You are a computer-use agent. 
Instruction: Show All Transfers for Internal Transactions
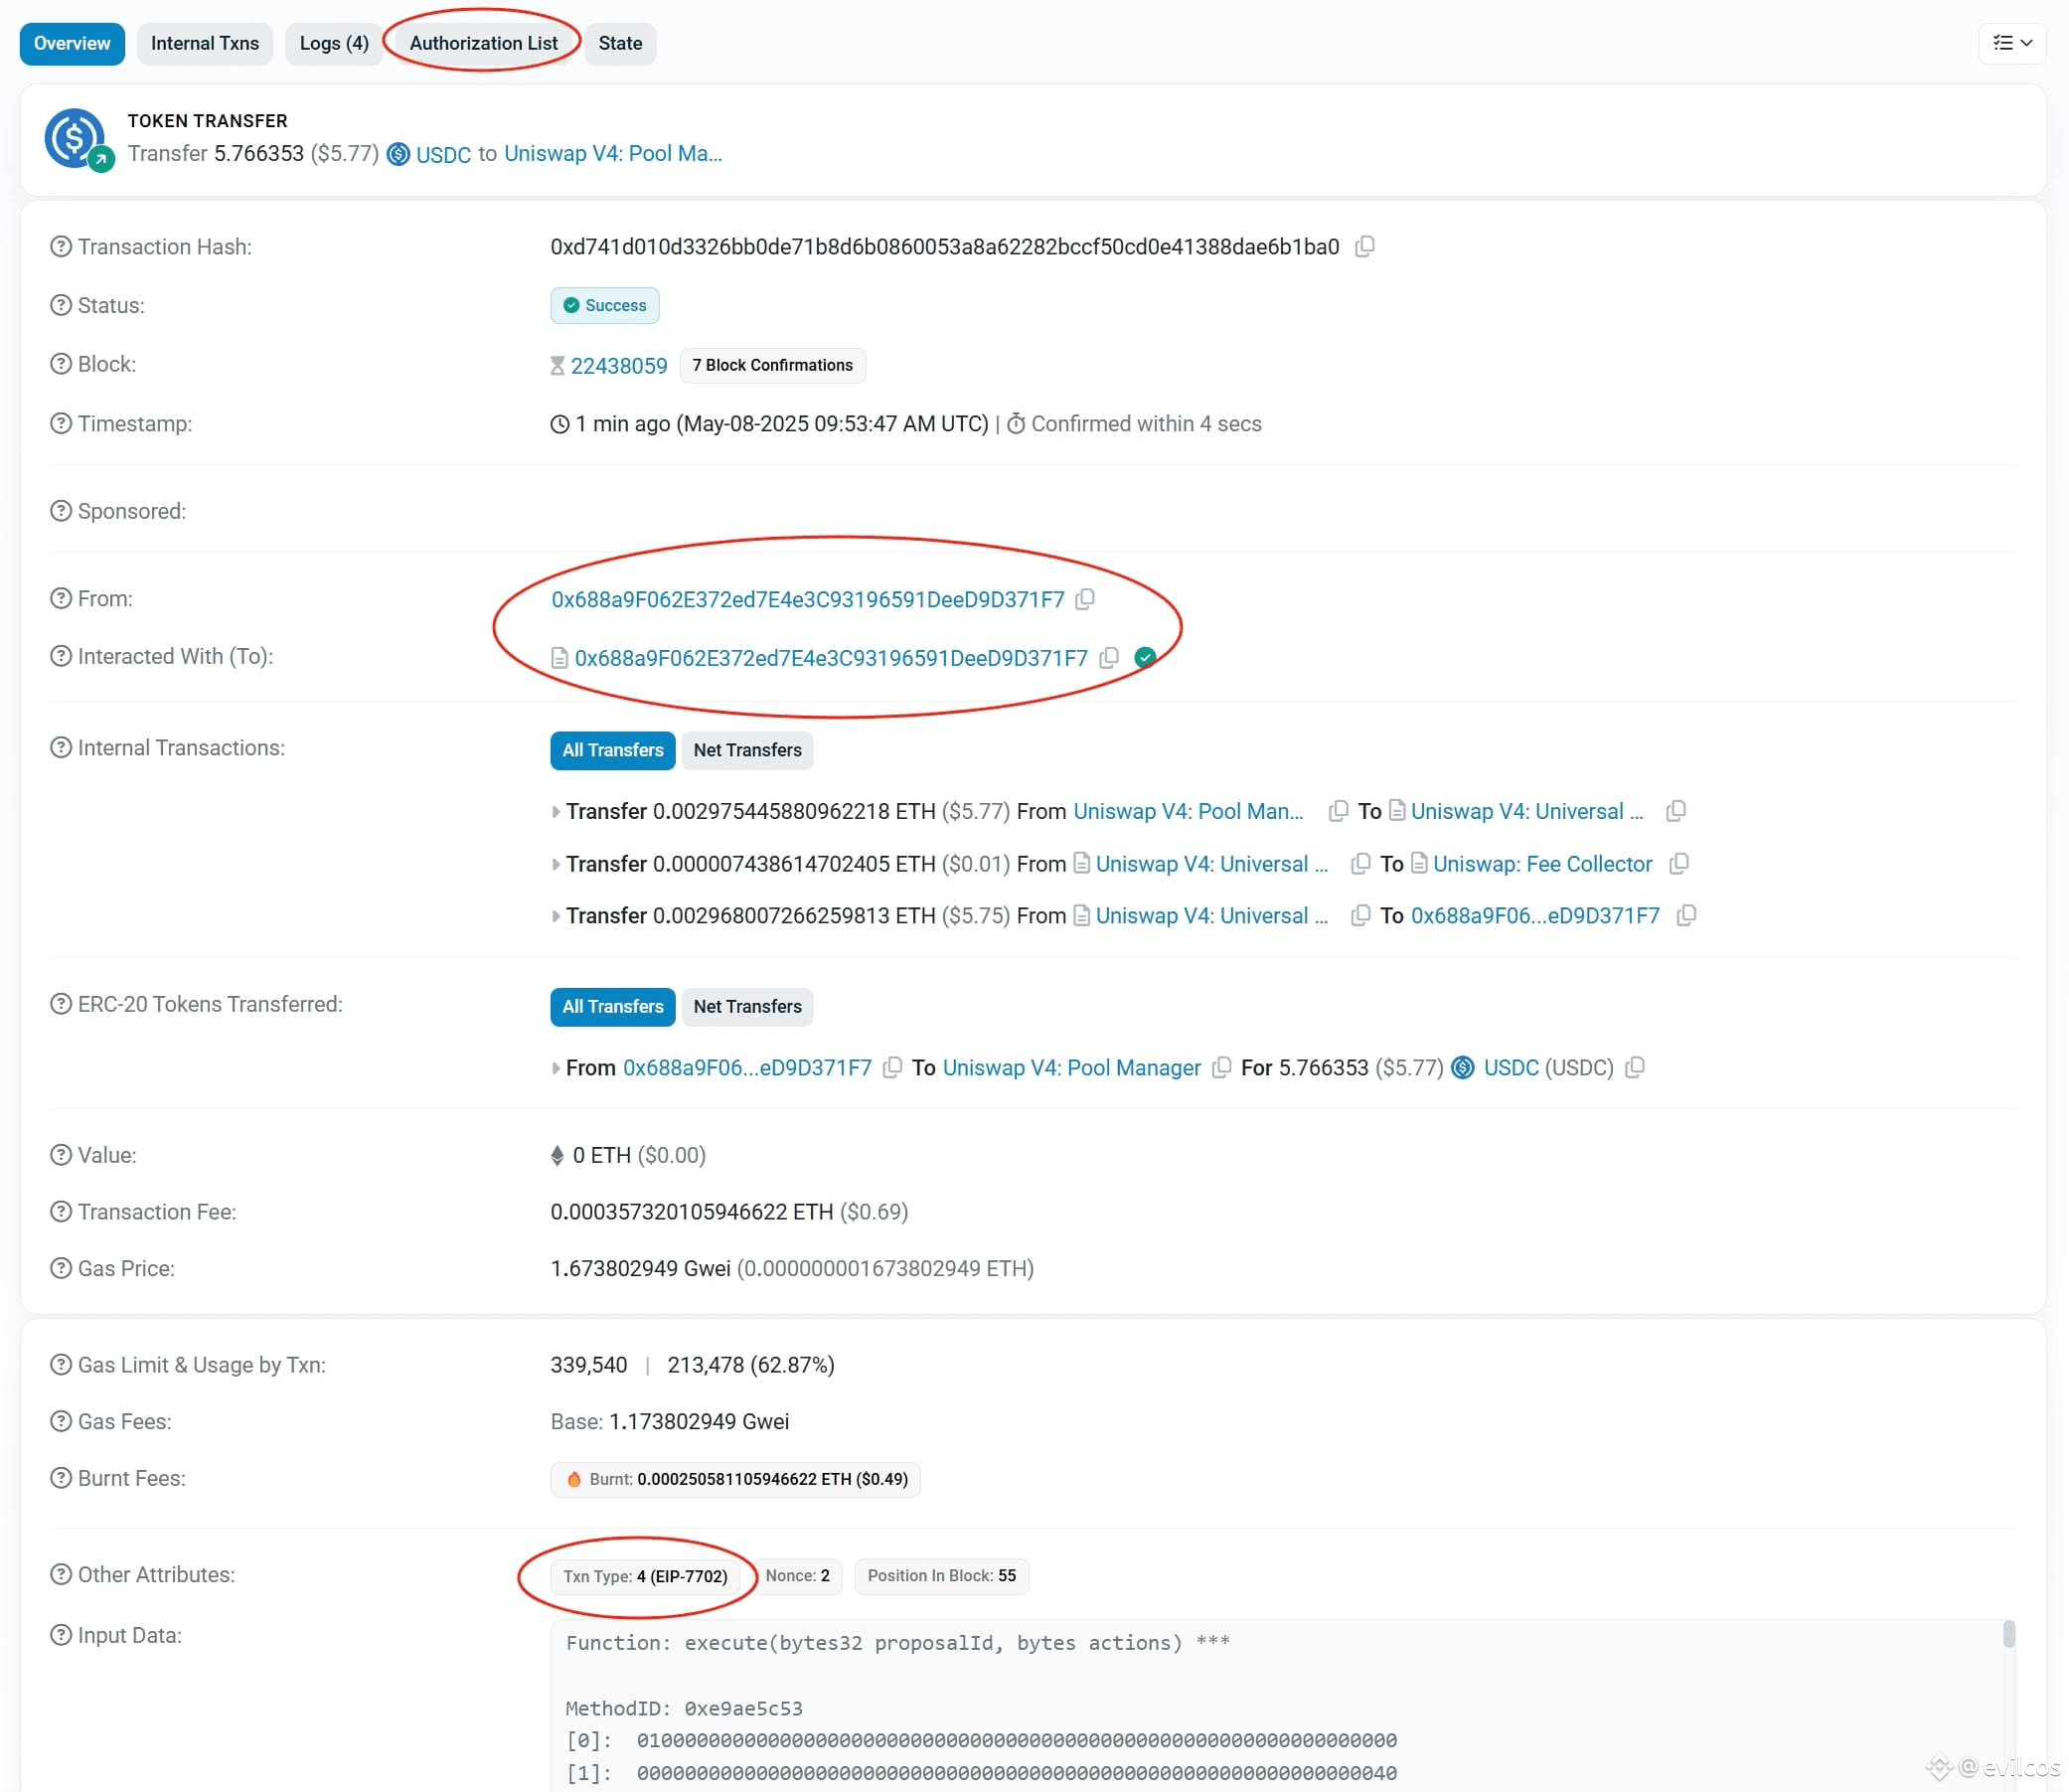coord(613,751)
